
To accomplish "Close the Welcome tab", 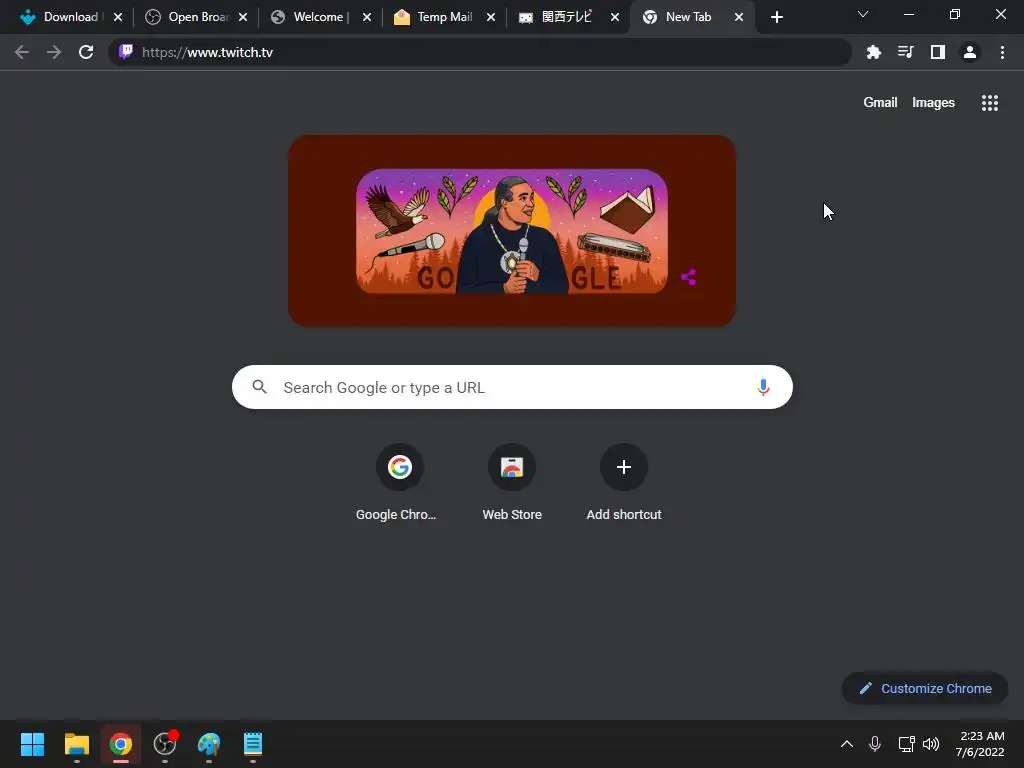I will pyautogui.click(x=366, y=17).
